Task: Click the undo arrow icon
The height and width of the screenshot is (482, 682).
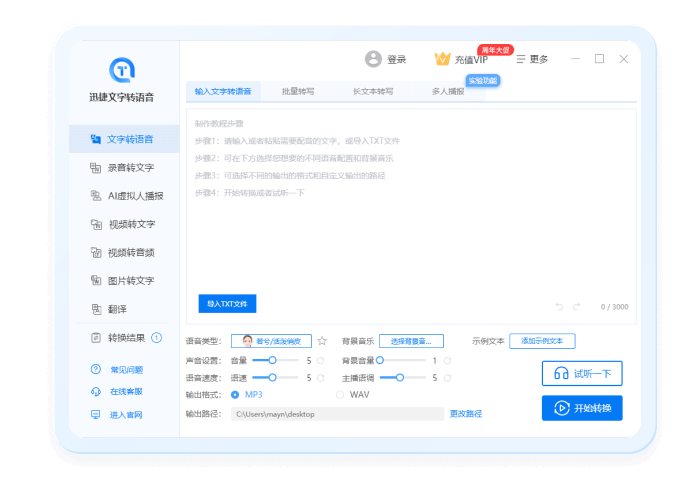Action: click(x=559, y=307)
